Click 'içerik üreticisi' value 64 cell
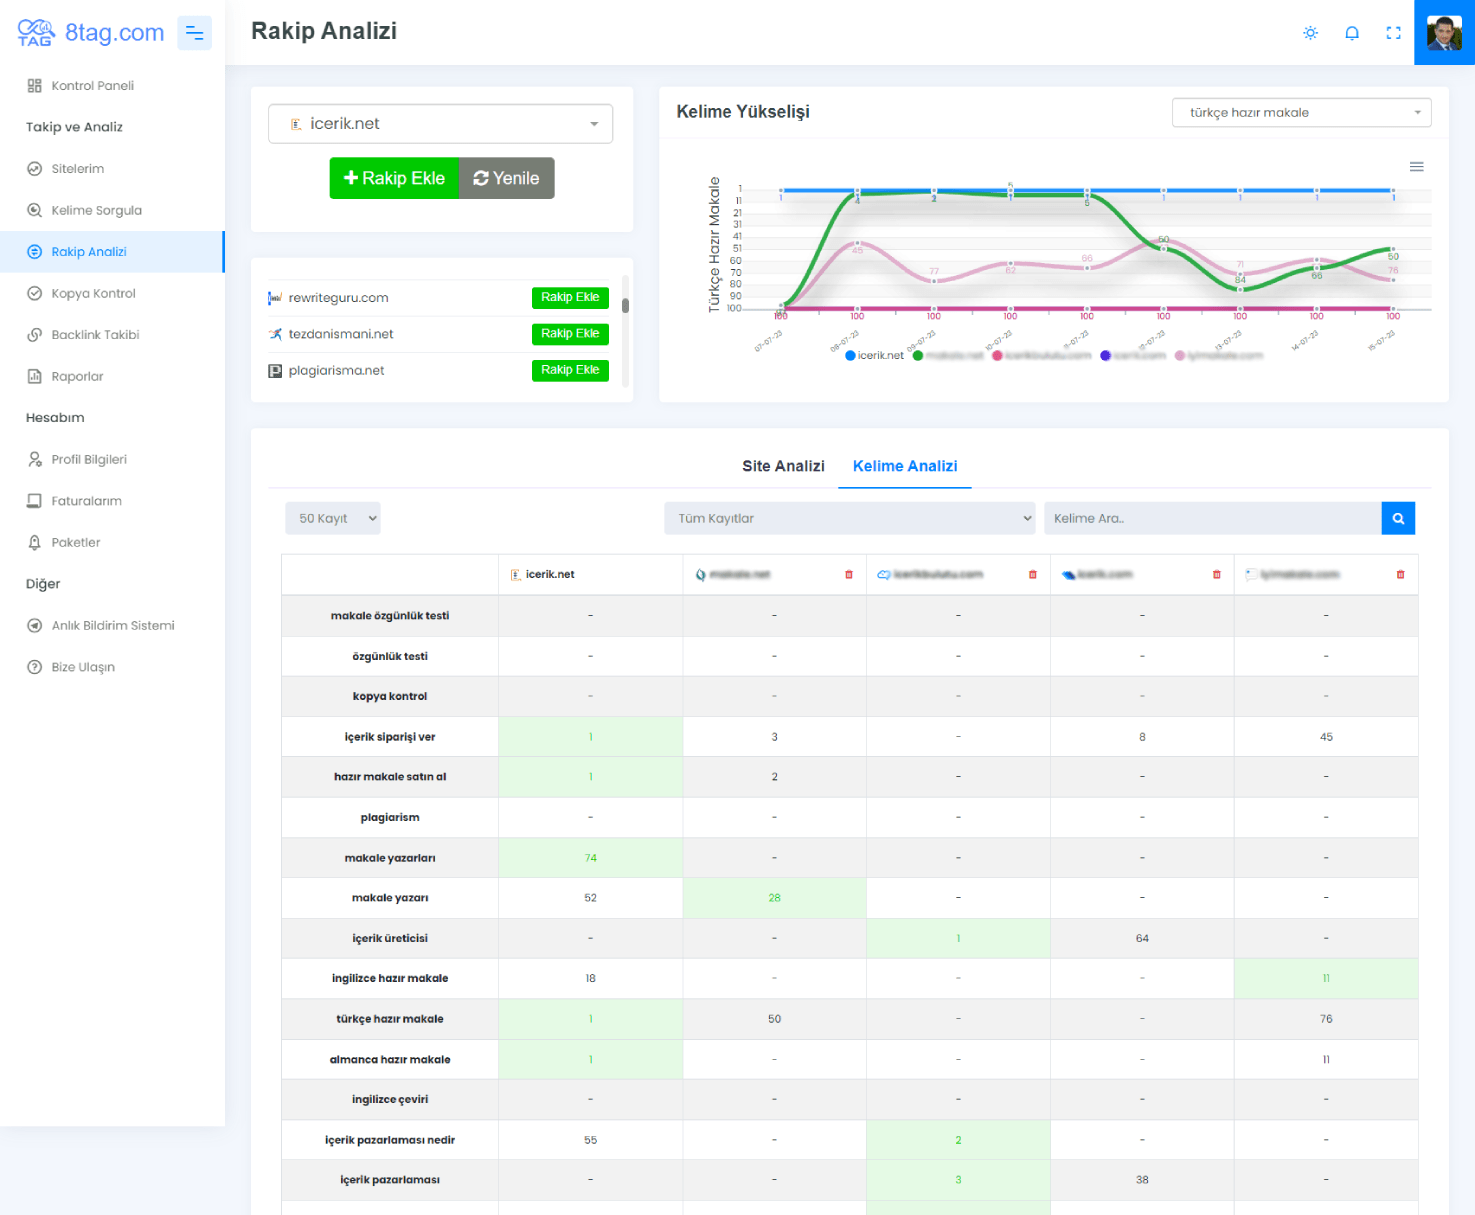Viewport: 1475px width, 1215px height. [1142, 938]
